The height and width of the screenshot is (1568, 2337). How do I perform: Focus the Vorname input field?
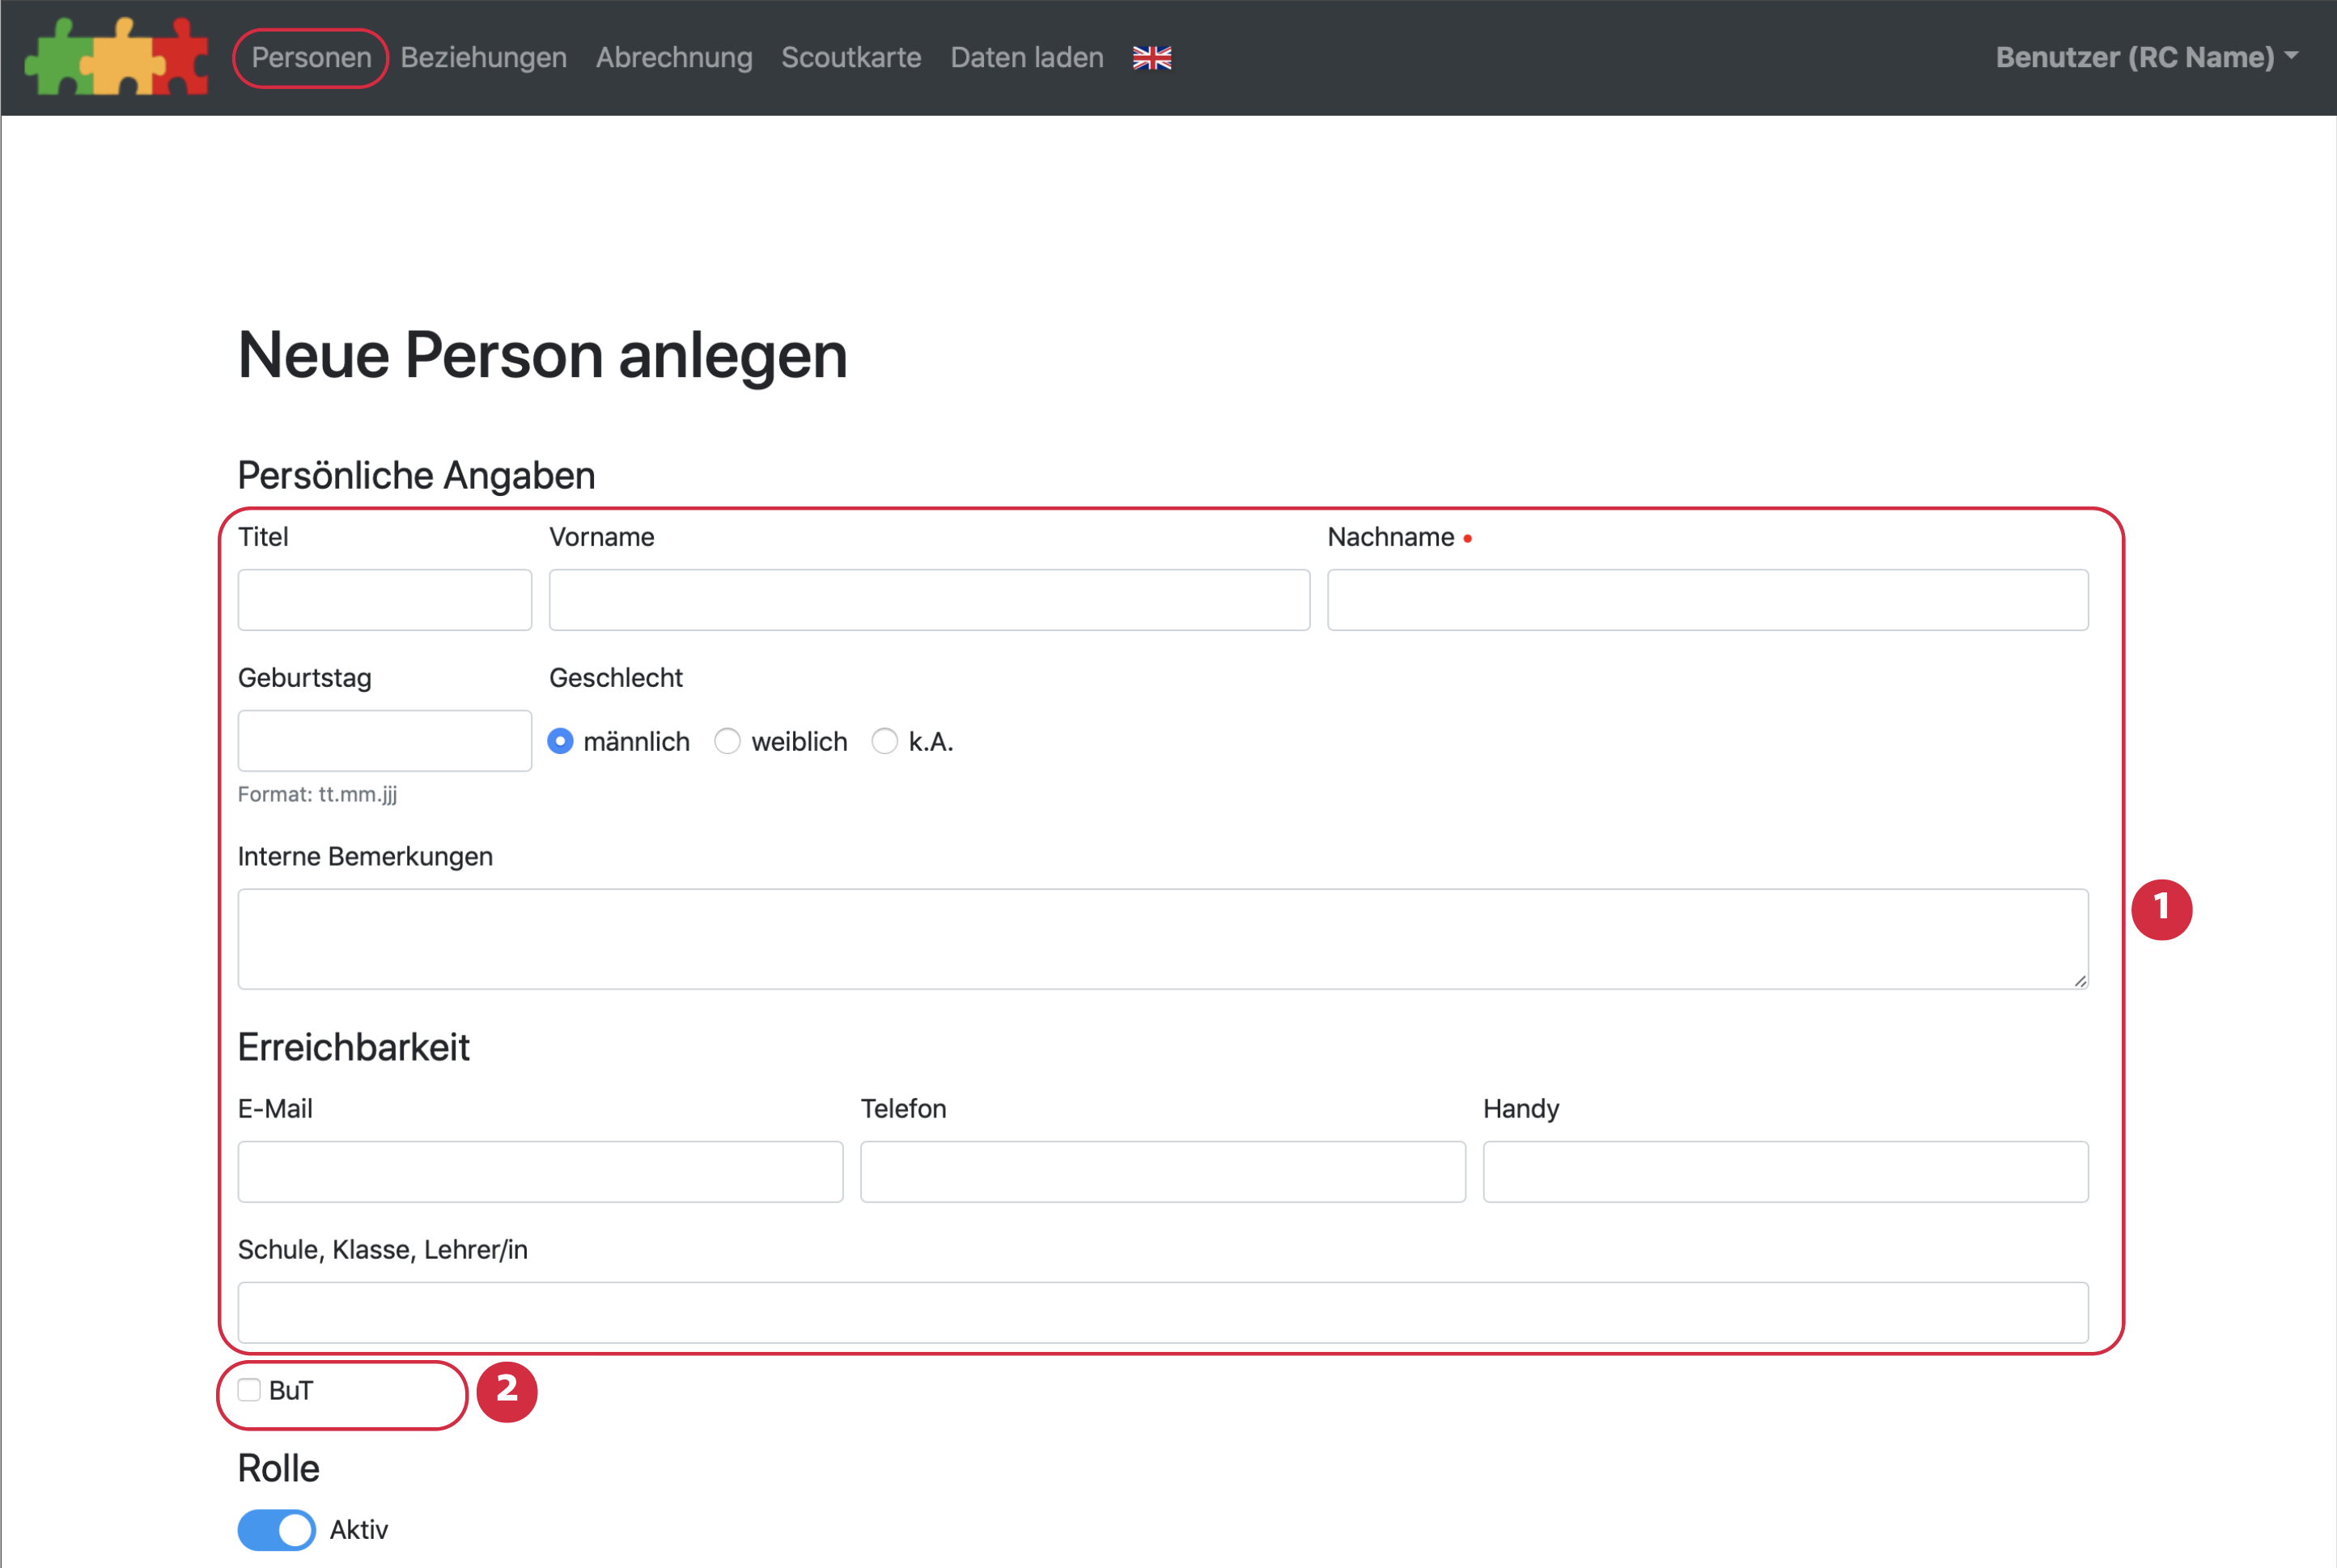coord(928,600)
